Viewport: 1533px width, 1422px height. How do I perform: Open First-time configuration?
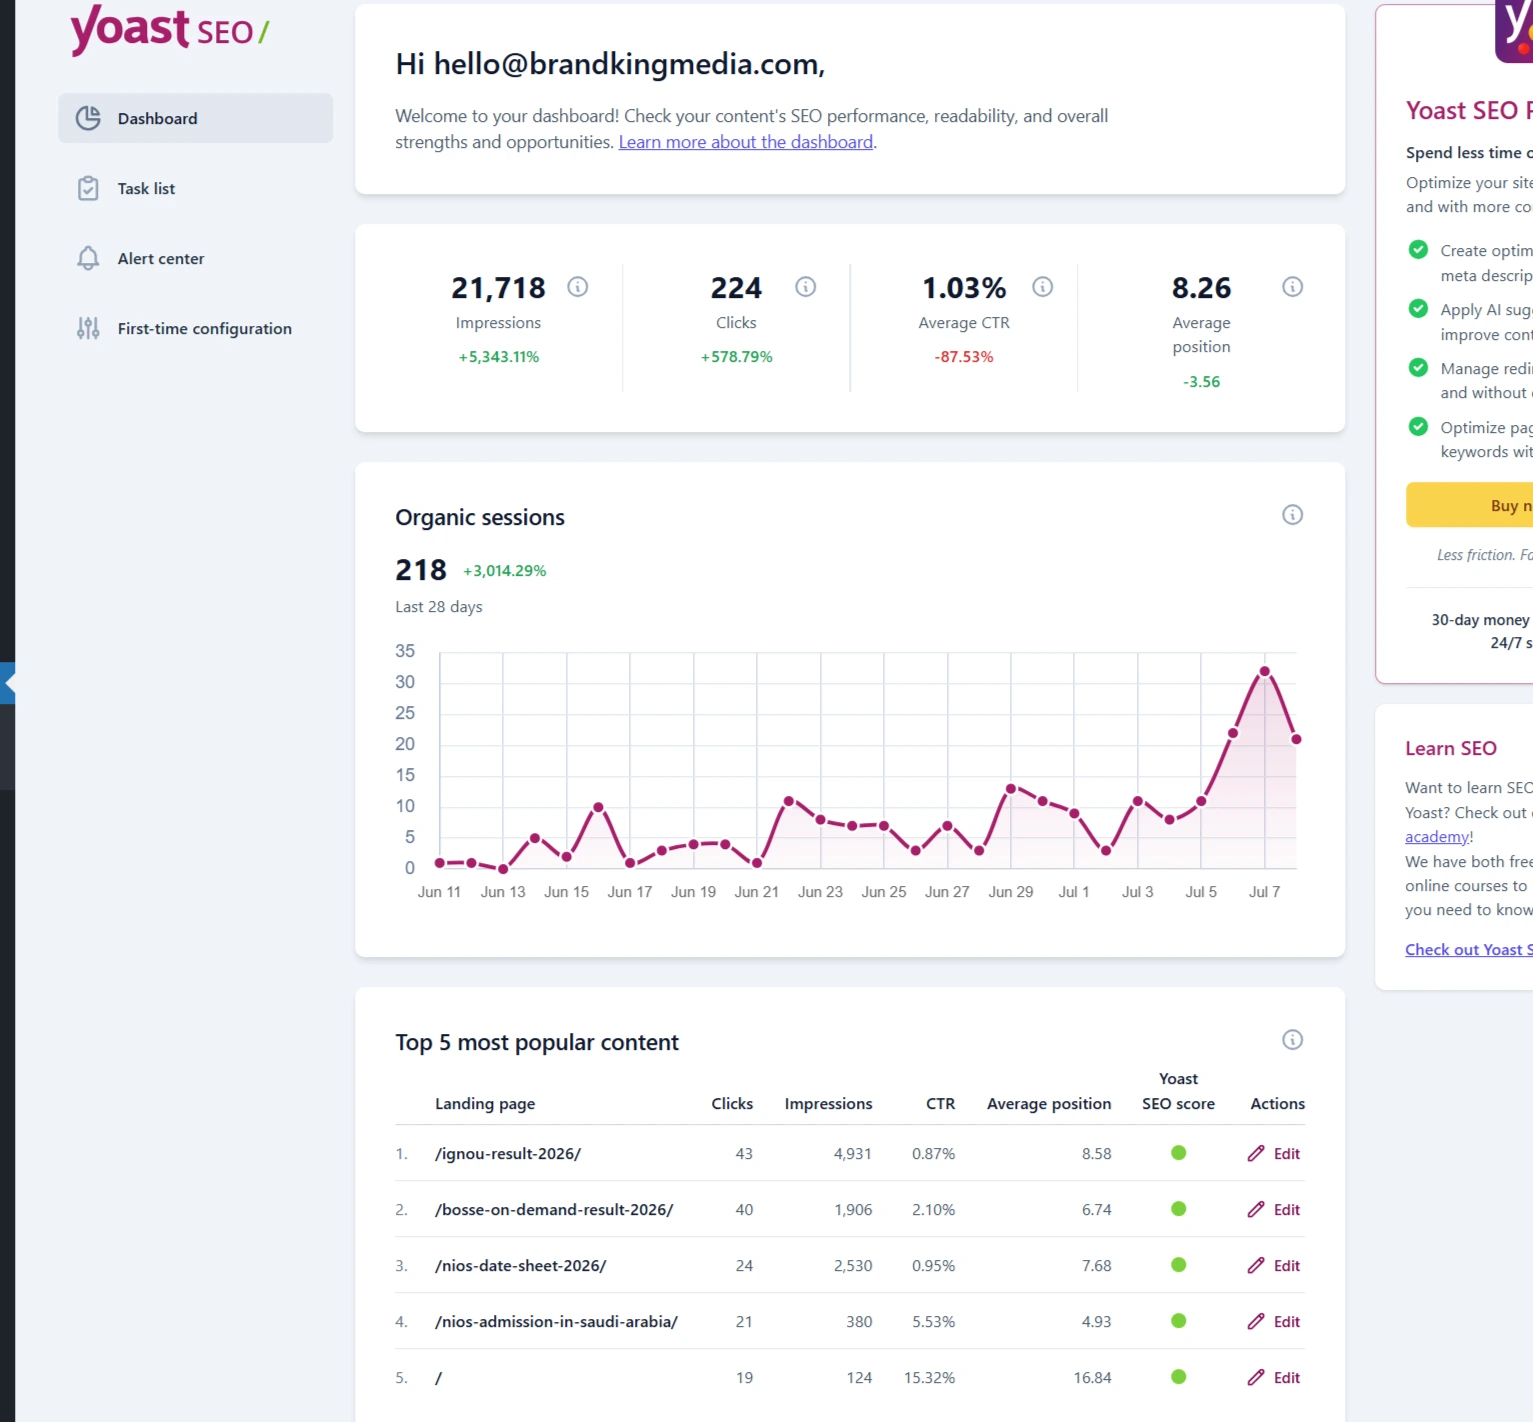pos(195,328)
